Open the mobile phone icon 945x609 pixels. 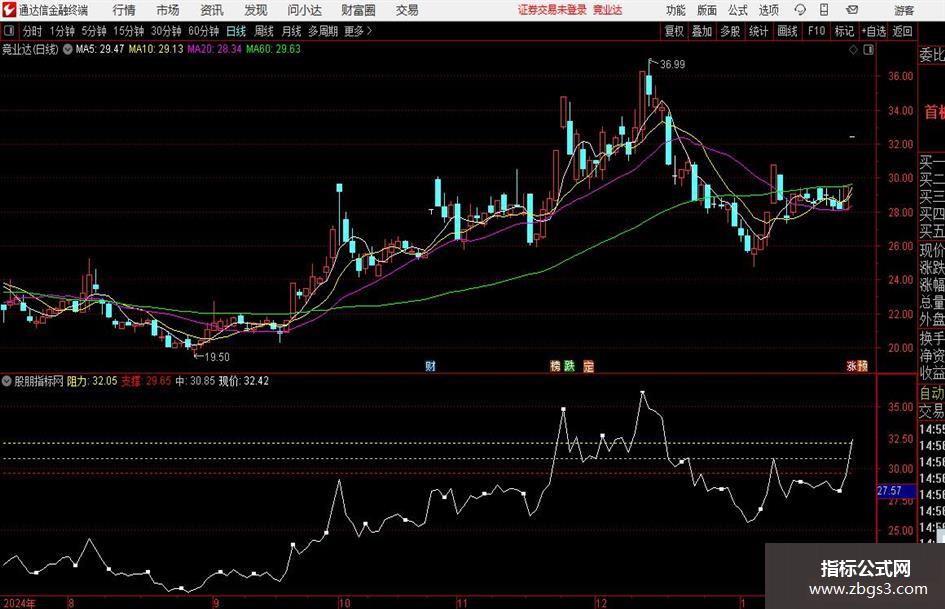tap(824, 10)
